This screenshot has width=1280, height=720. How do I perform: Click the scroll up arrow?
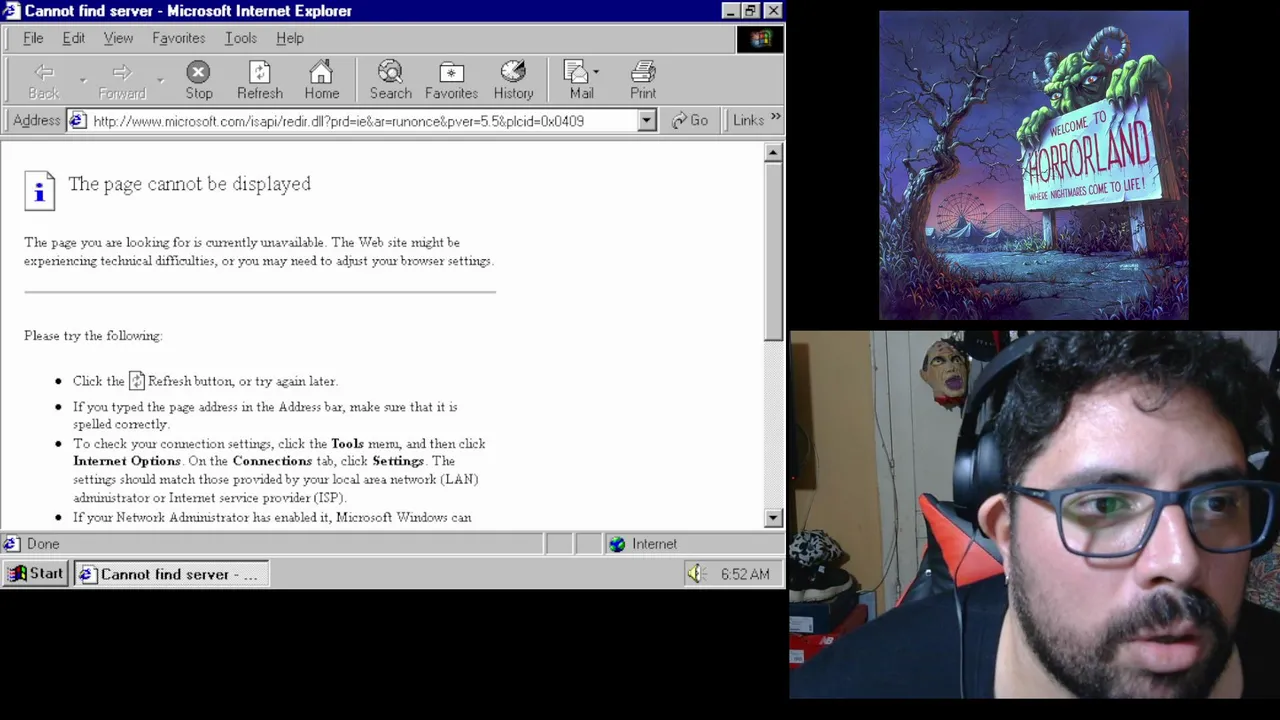(x=773, y=153)
